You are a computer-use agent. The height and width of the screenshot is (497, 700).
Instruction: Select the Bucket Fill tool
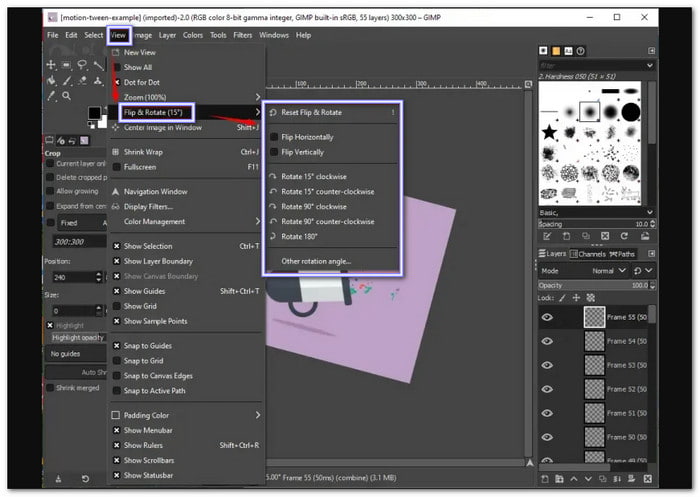pos(51,81)
